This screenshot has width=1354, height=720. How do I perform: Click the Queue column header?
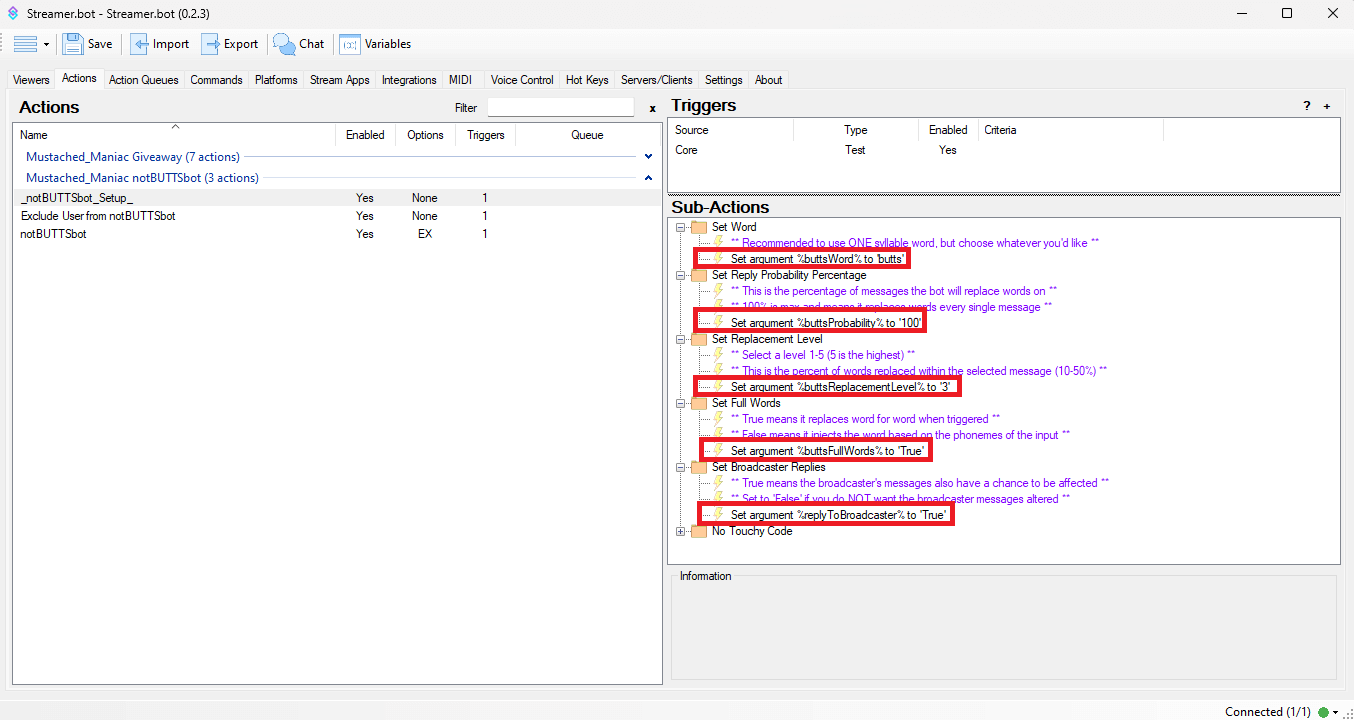(587, 135)
